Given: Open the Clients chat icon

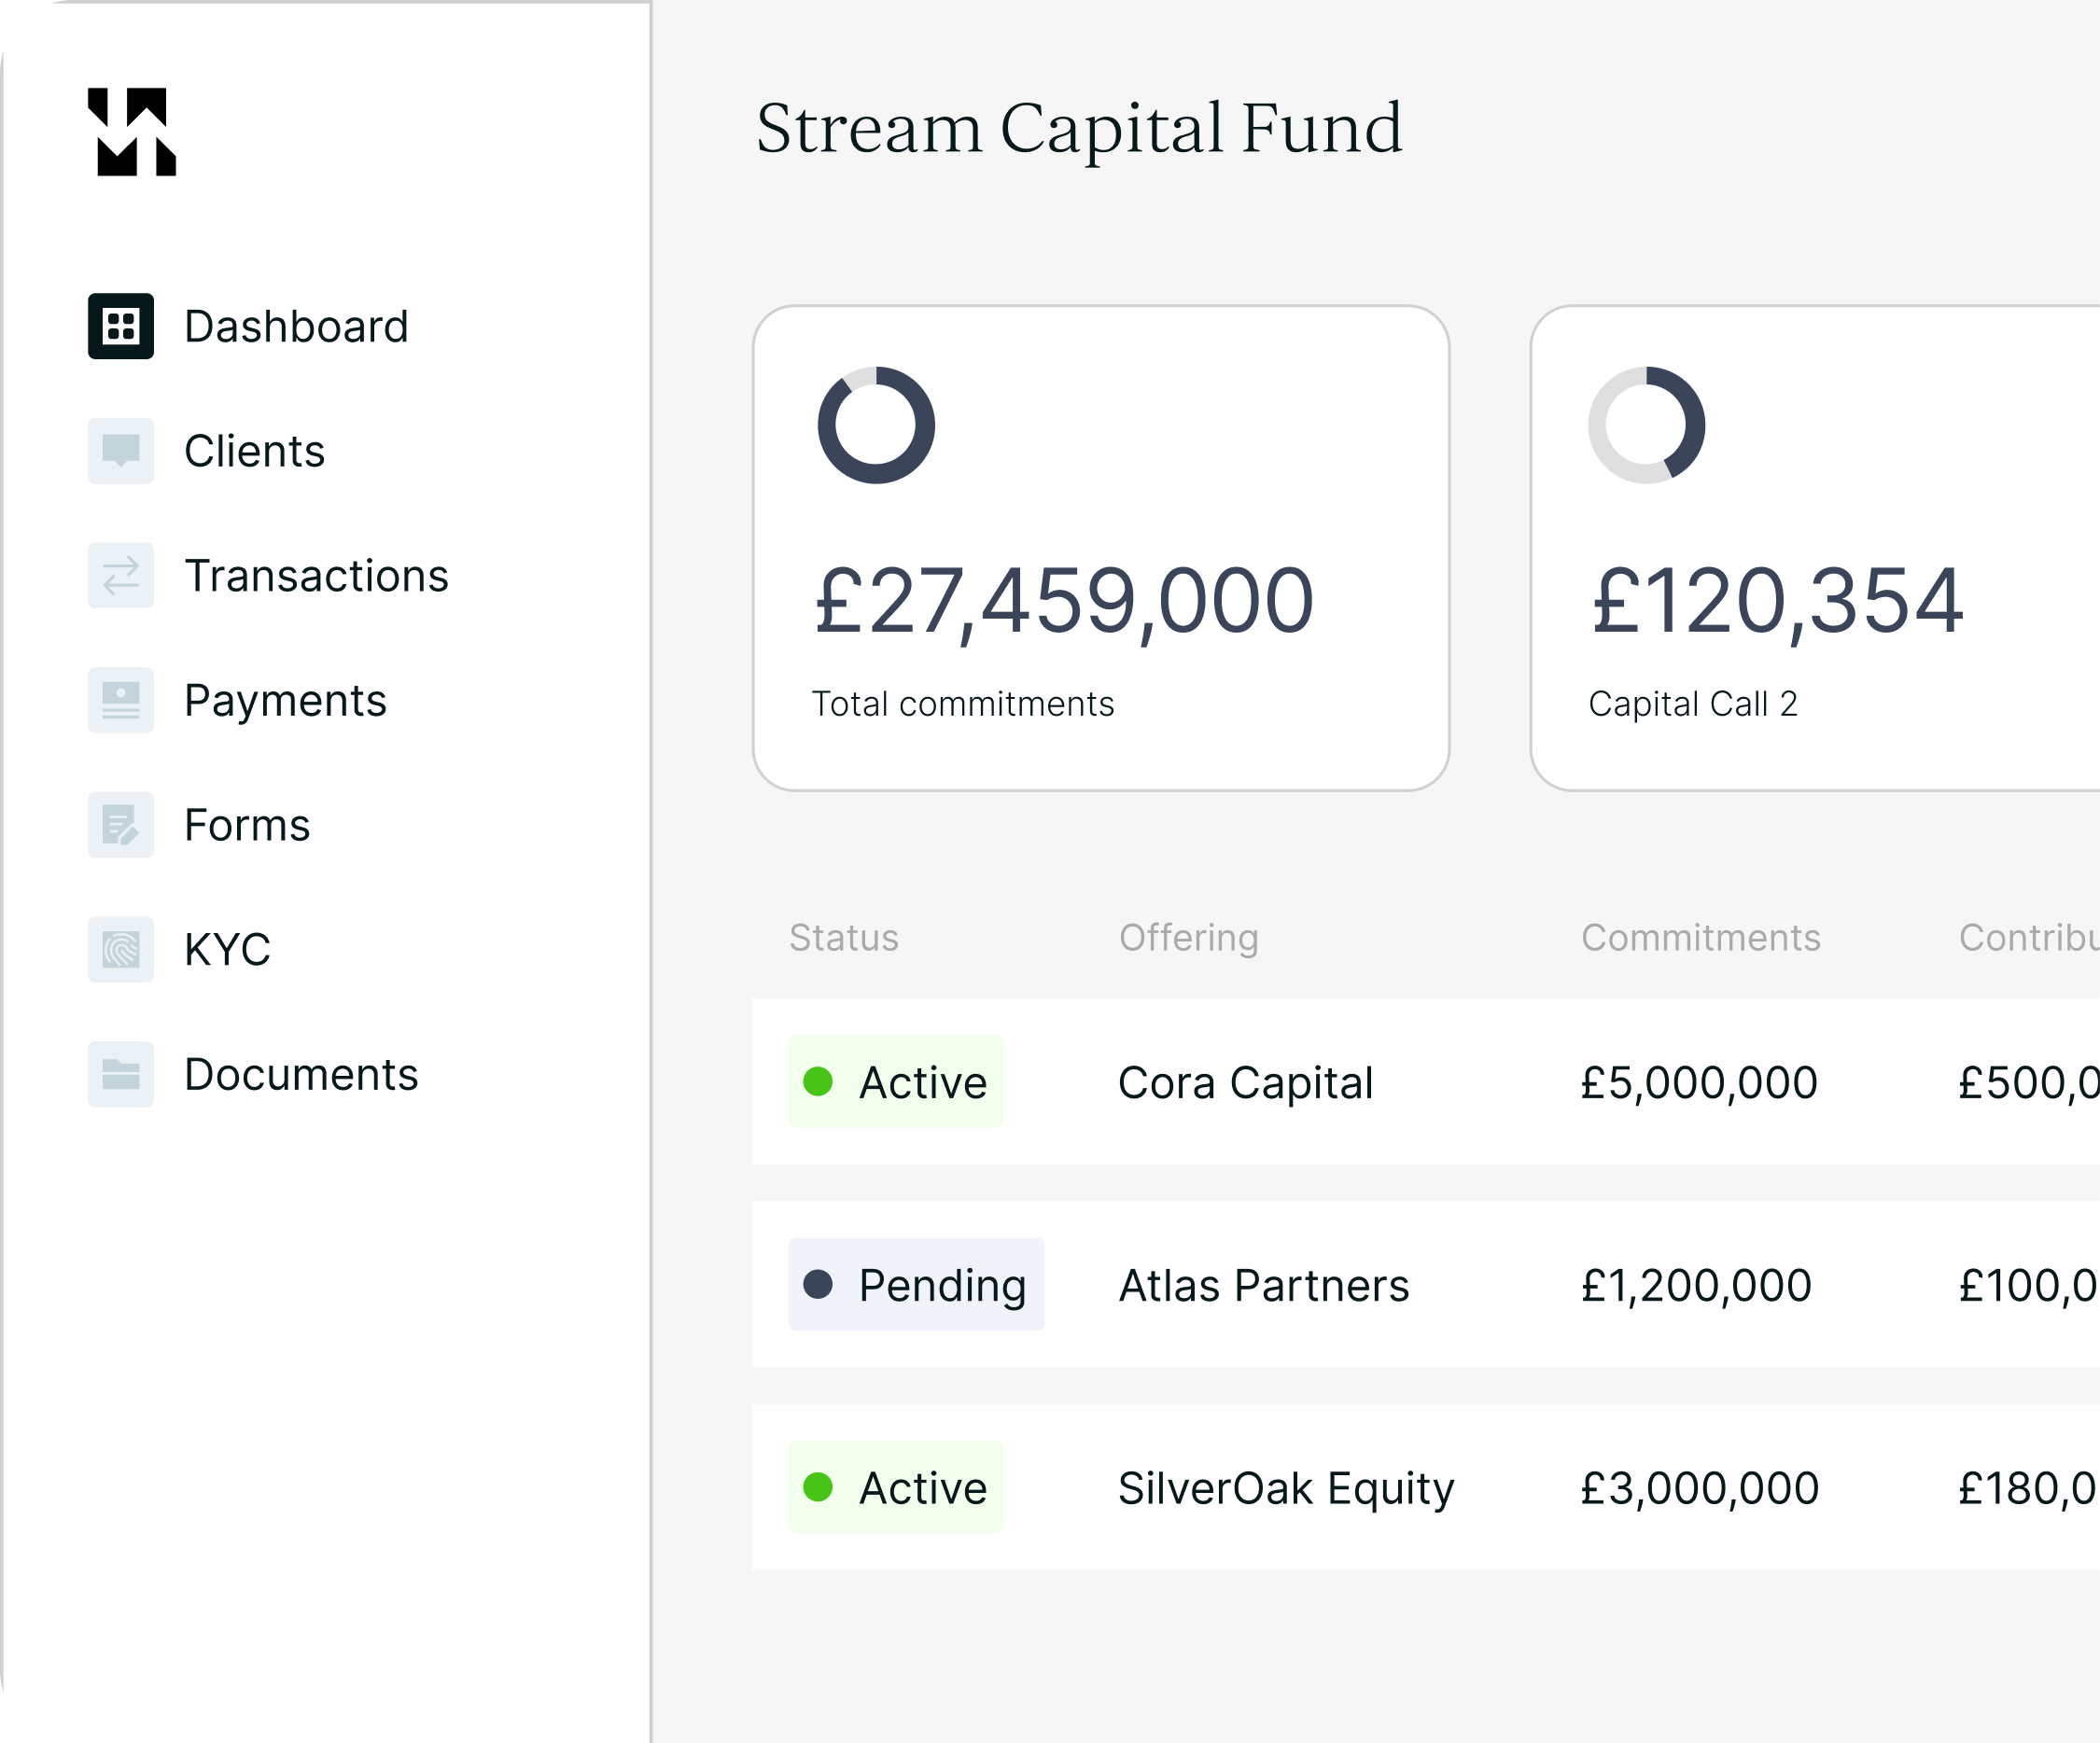Looking at the screenshot, I should click(120, 451).
